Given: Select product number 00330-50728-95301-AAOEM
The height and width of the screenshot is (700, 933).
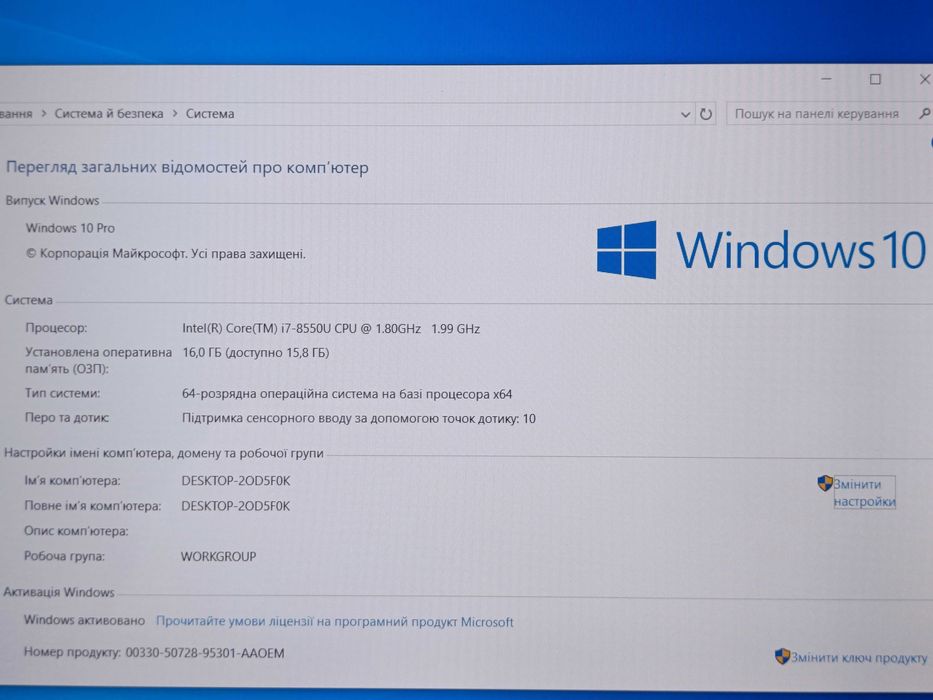Looking at the screenshot, I should click(205, 653).
